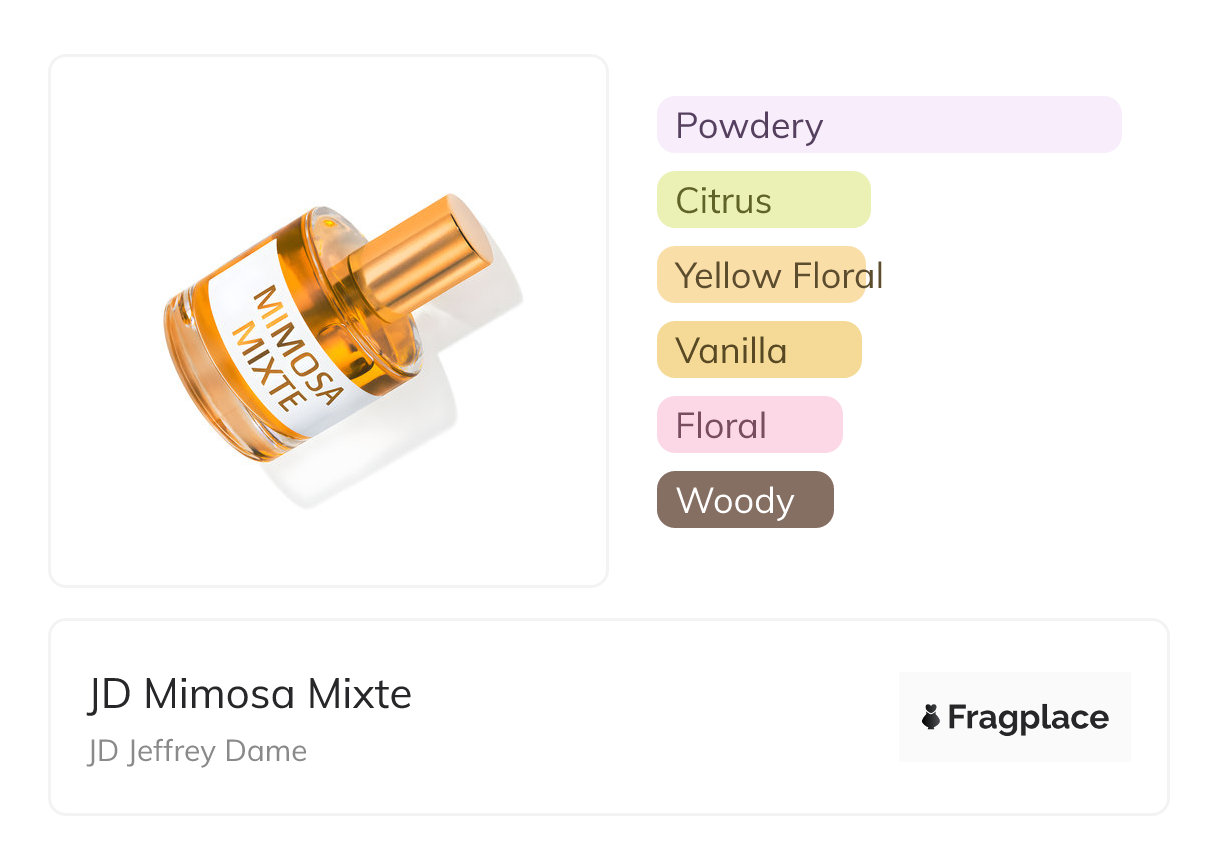Viewport: 1218px width, 864px height.
Task: Click the word MIXTE on the bottle label
Action: [263, 365]
